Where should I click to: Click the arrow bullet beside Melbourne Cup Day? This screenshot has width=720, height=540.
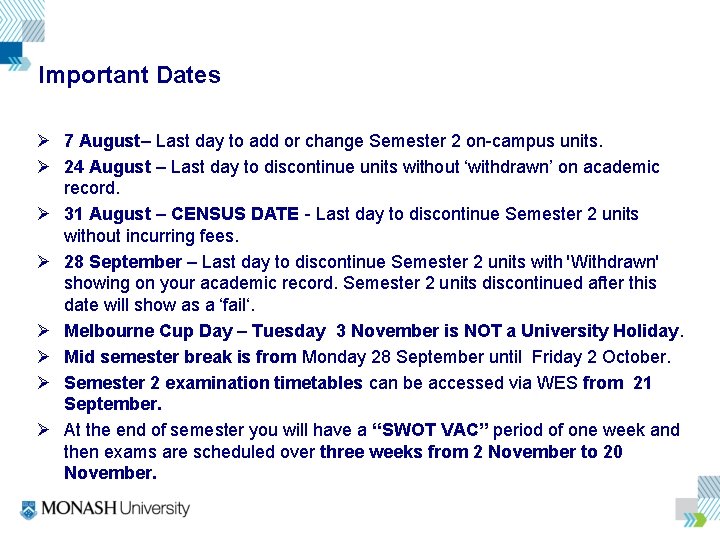pos(45,330)
